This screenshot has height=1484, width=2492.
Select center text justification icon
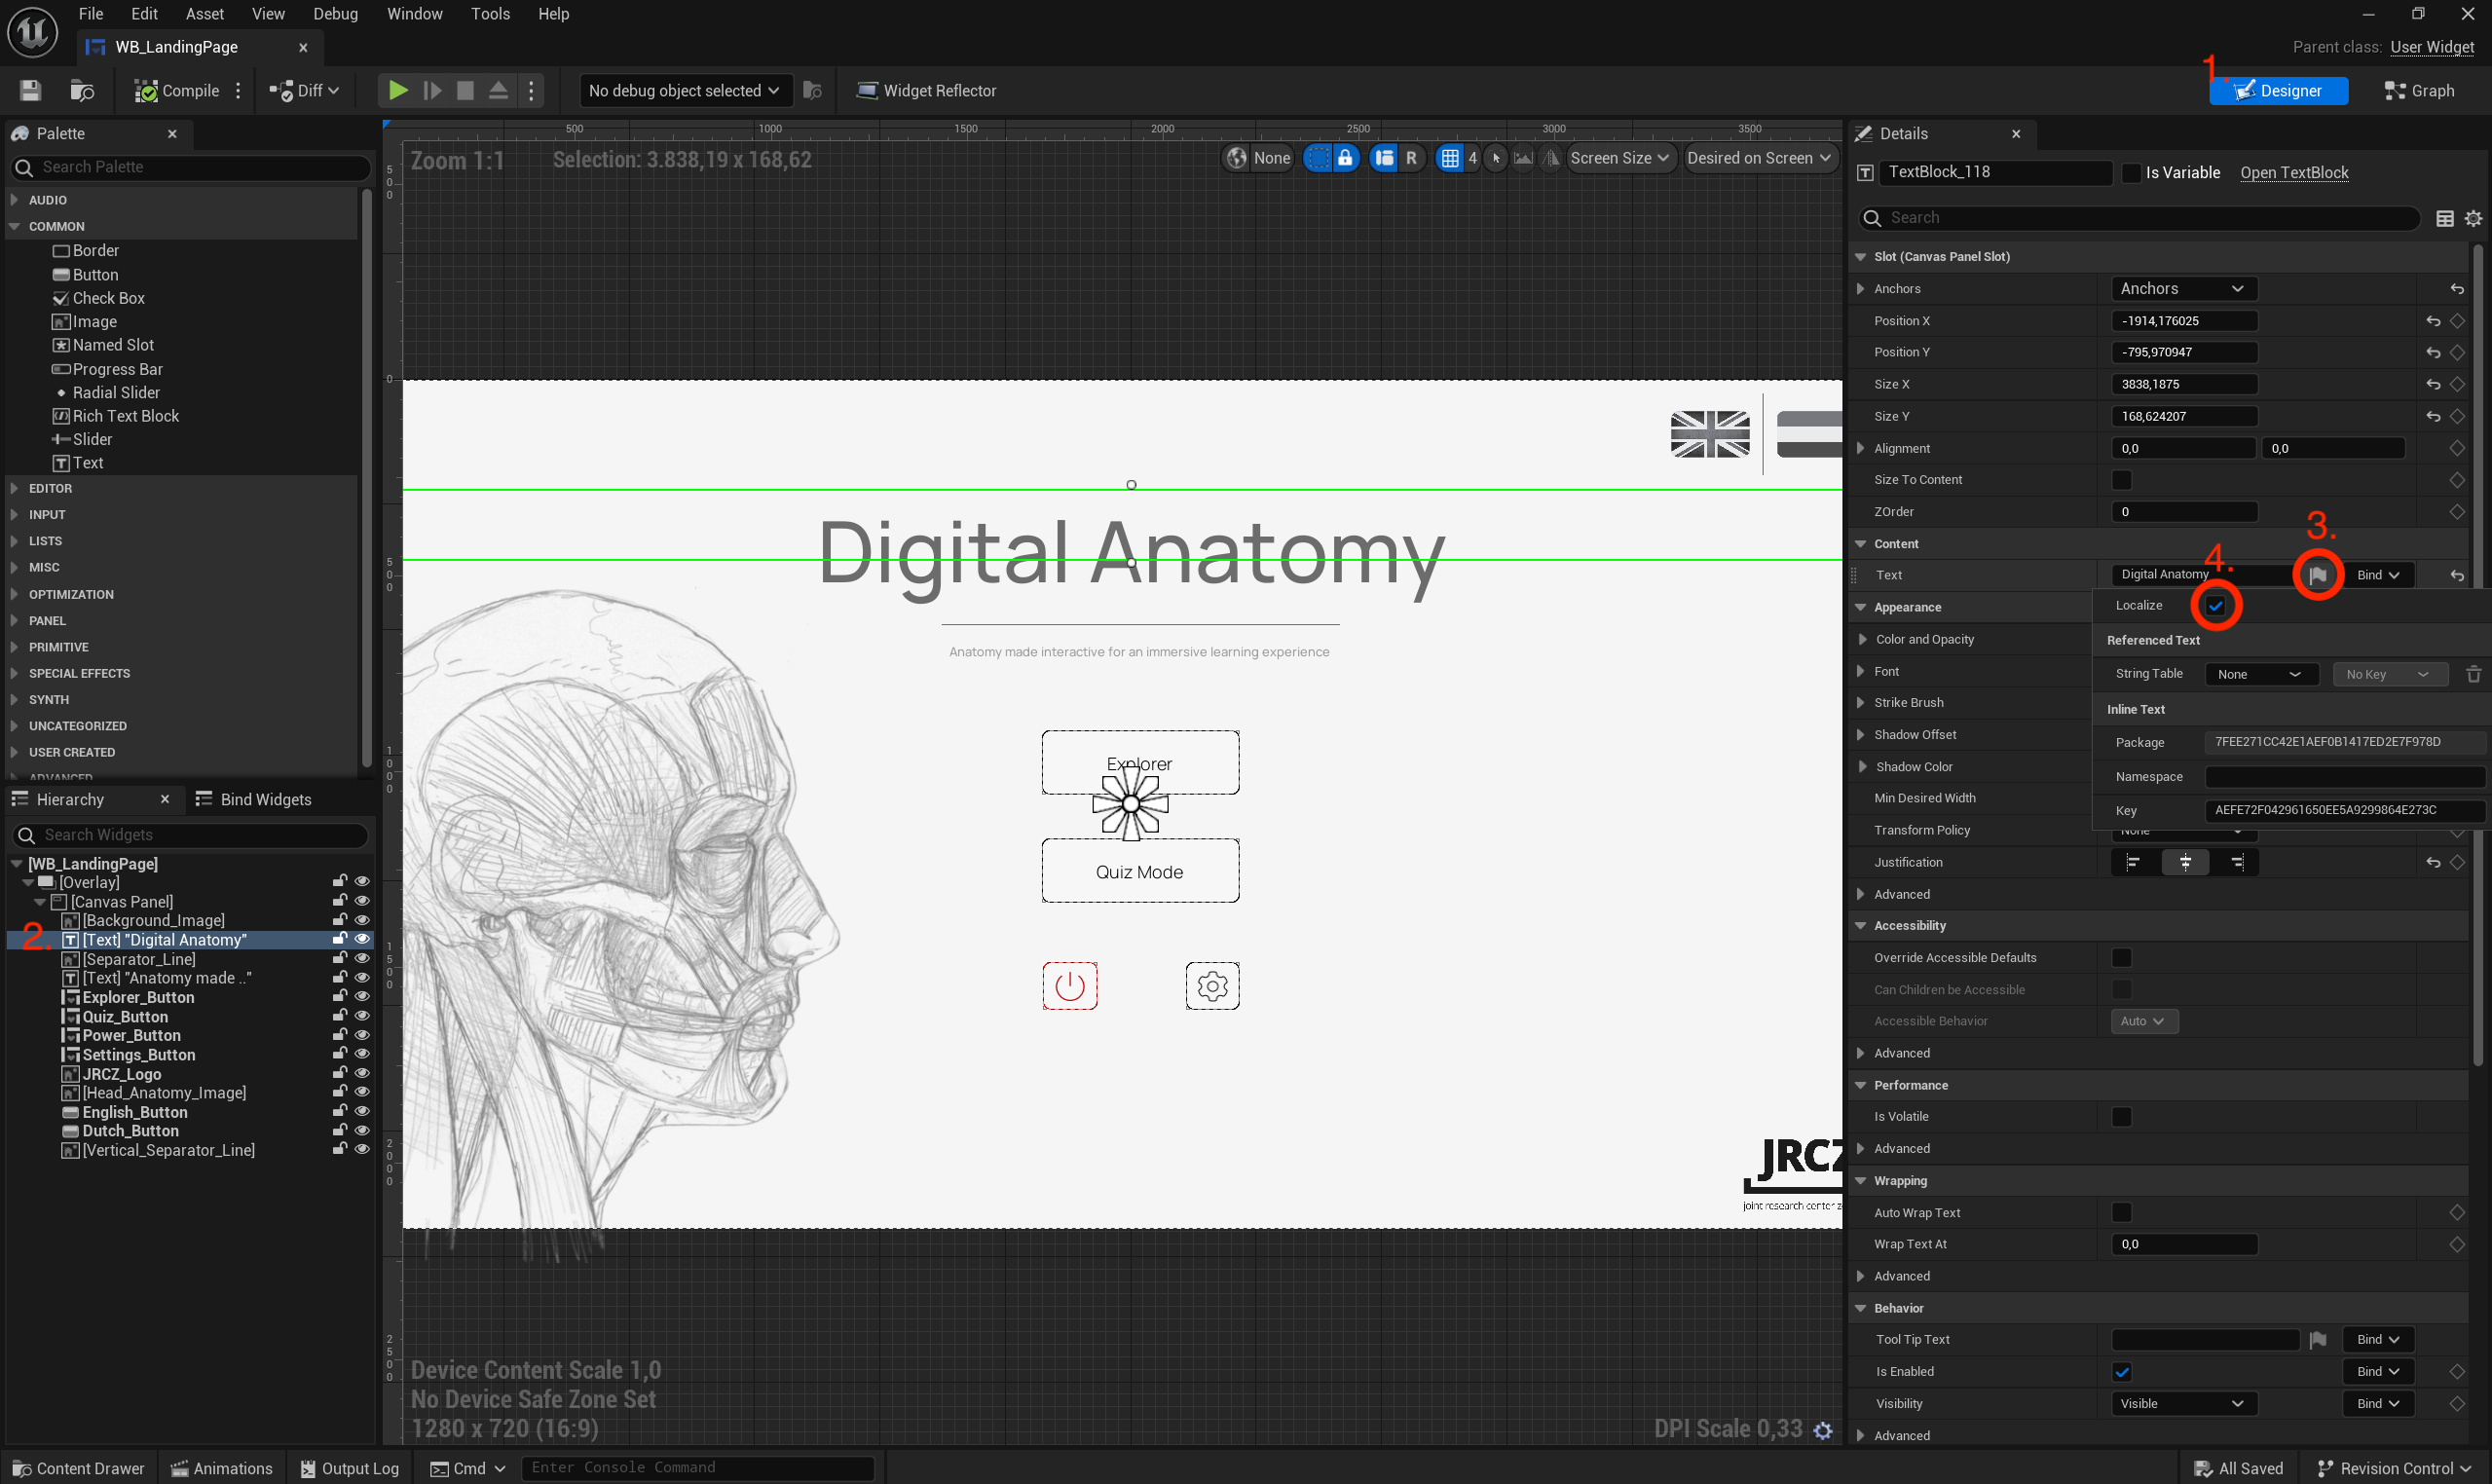coord(2185,862)
